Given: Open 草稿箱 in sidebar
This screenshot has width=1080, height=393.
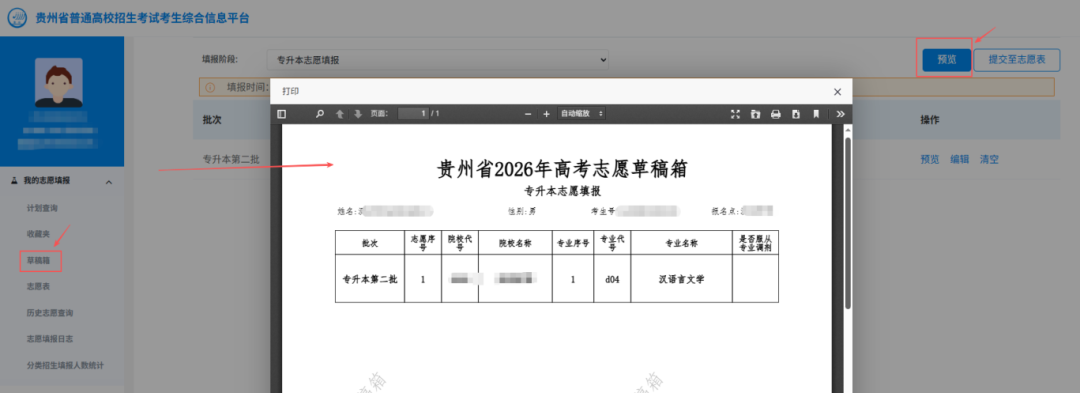Looking at the screenshot, I should tap(38, 261).
